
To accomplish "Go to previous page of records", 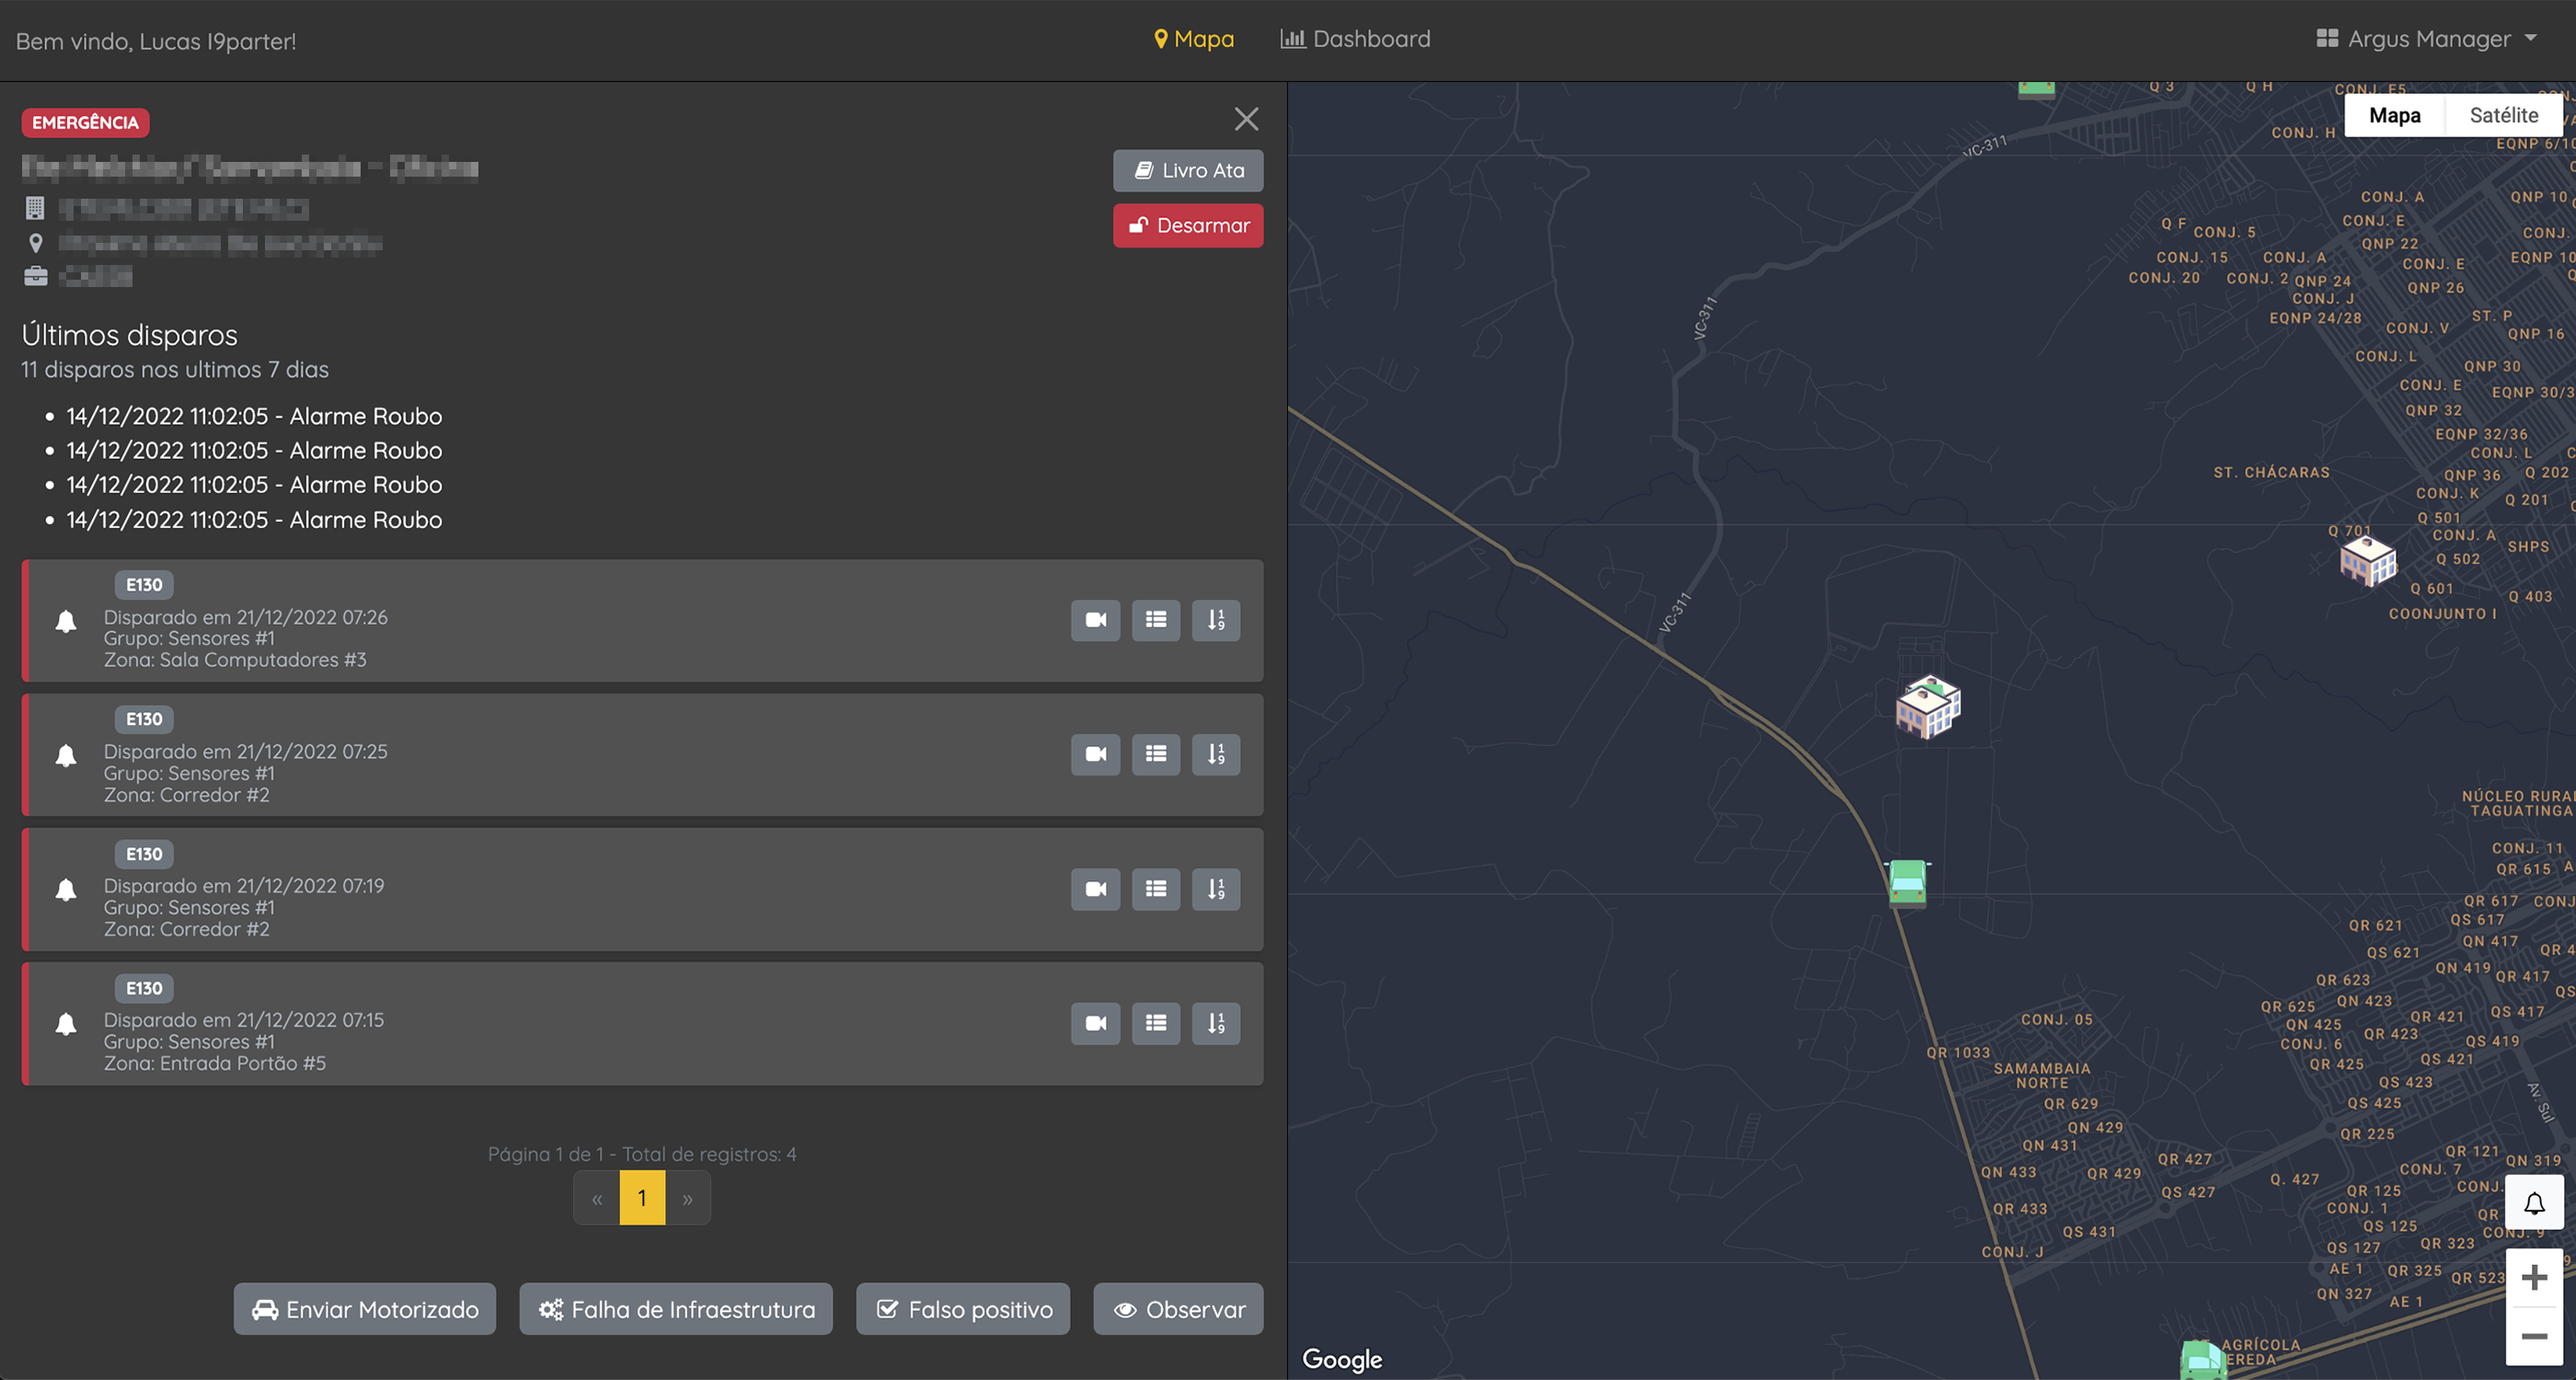I will (x=597, y=1198).
